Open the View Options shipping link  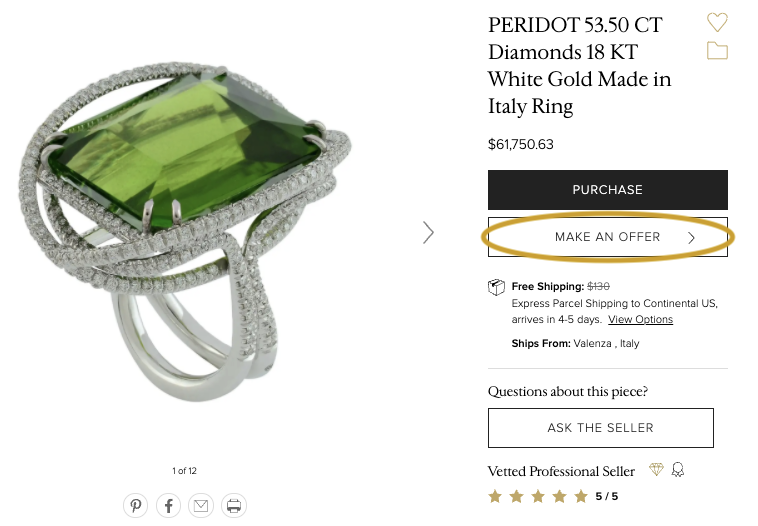click(x=640, y=320)
